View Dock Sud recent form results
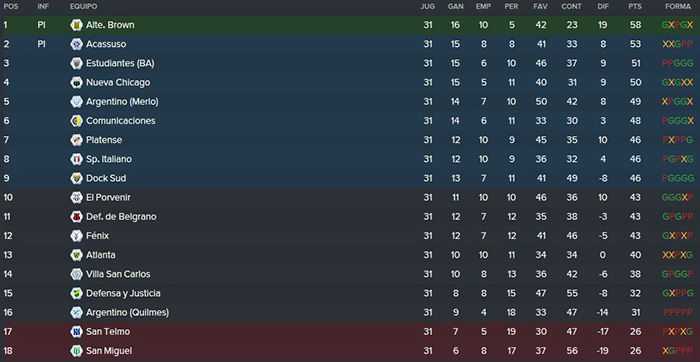Screen dimensions: 700x362 coord(678,179)
